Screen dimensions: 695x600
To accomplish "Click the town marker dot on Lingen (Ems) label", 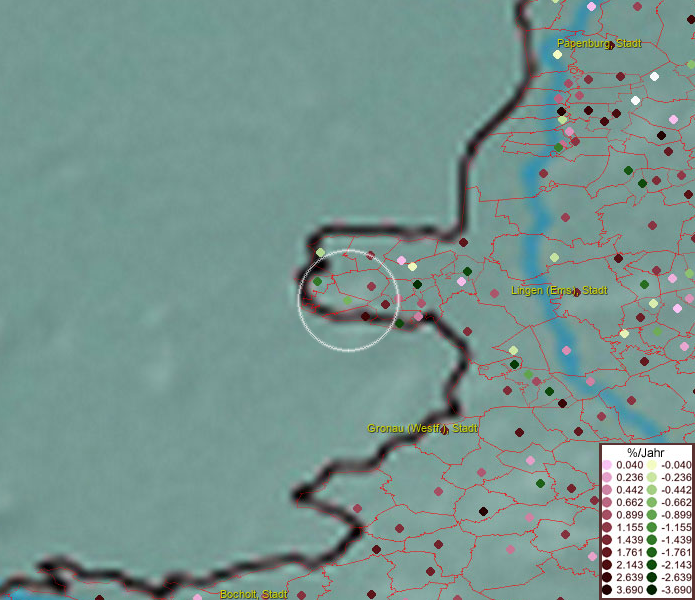I will pyautogui.click(x=576, y=292).
